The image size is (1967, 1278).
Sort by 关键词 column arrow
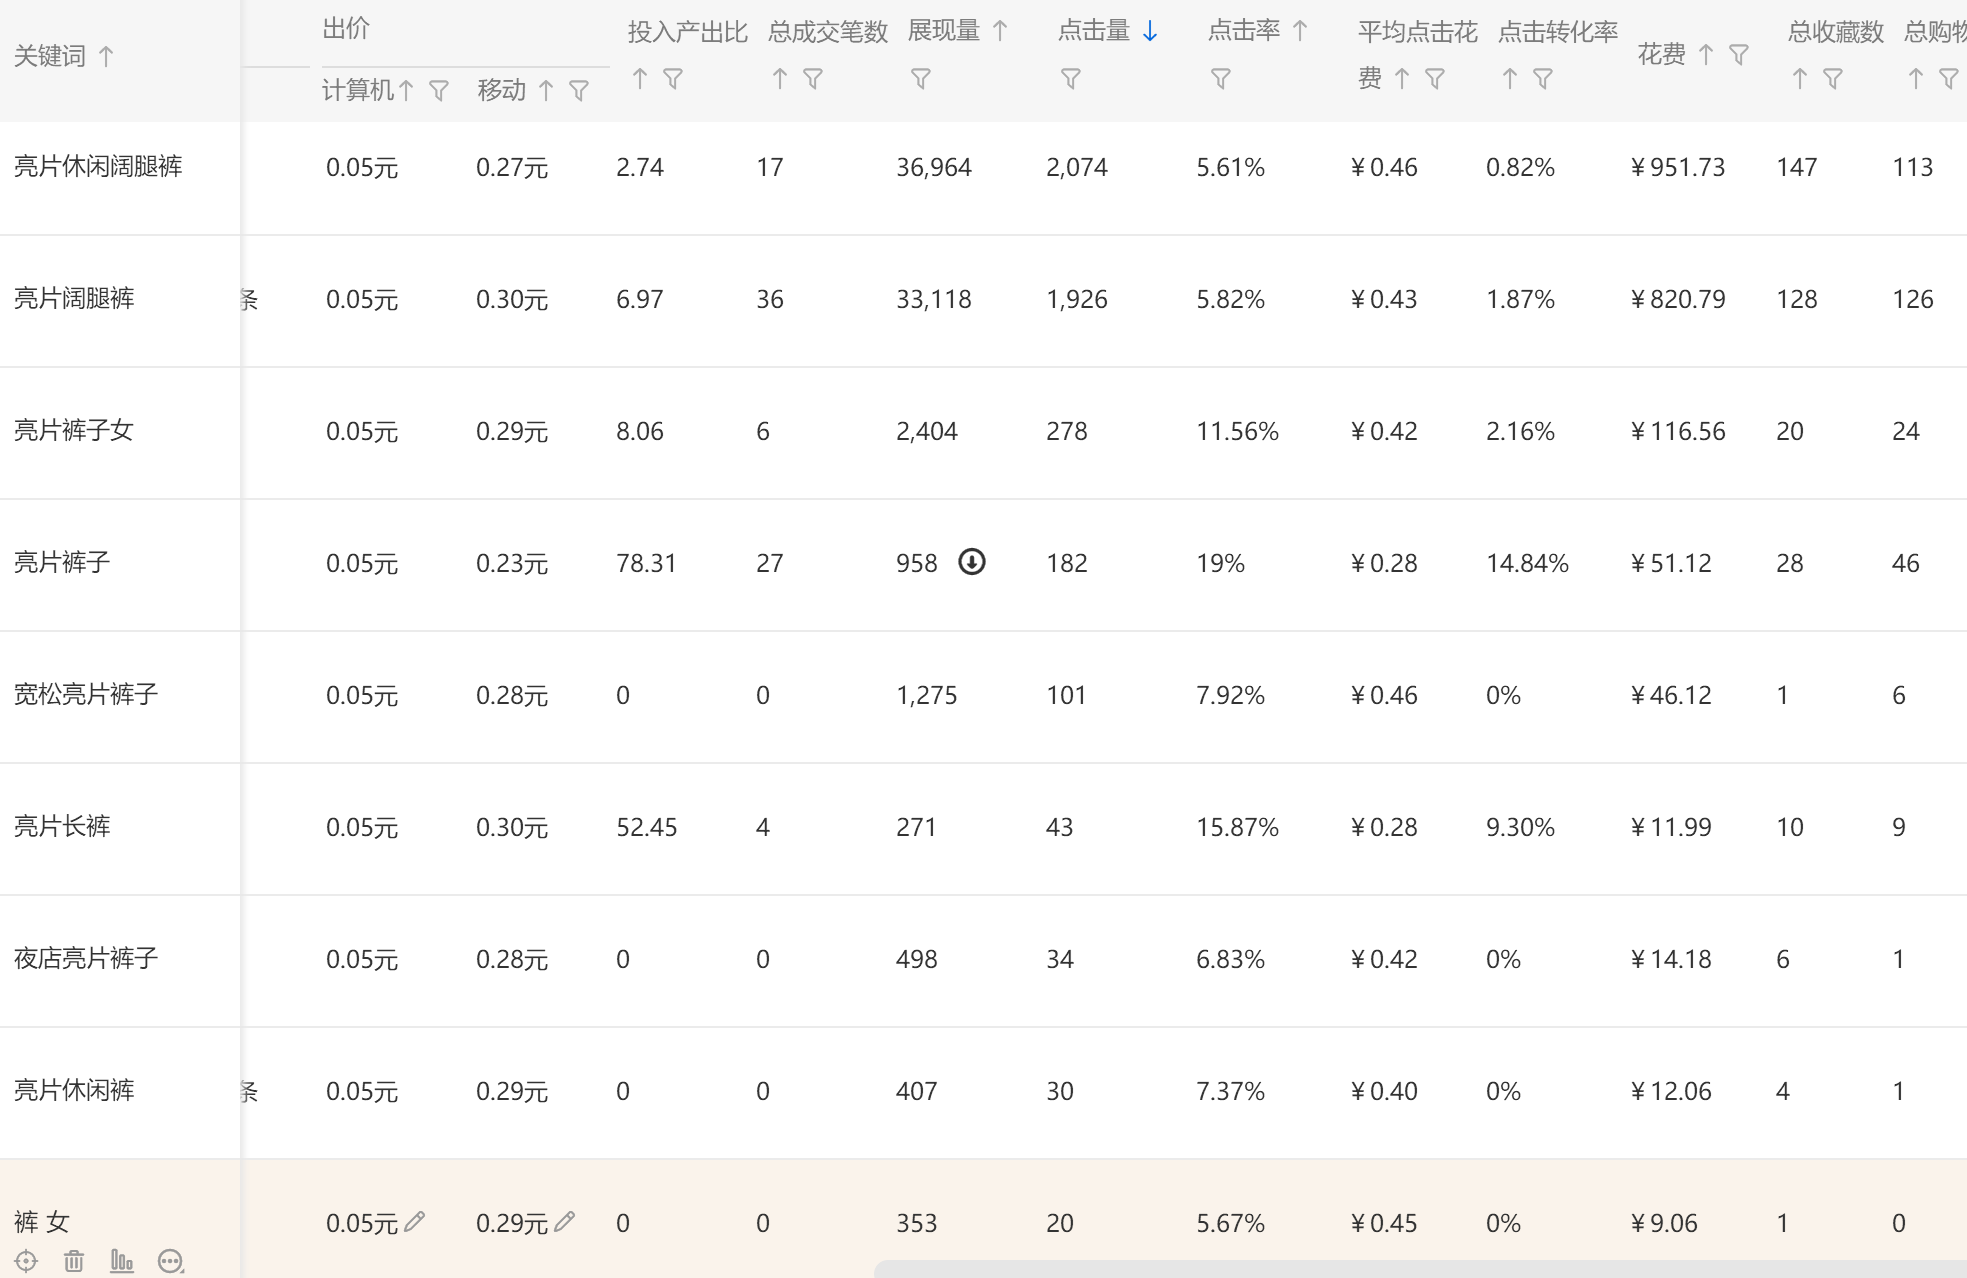point(106,56)
